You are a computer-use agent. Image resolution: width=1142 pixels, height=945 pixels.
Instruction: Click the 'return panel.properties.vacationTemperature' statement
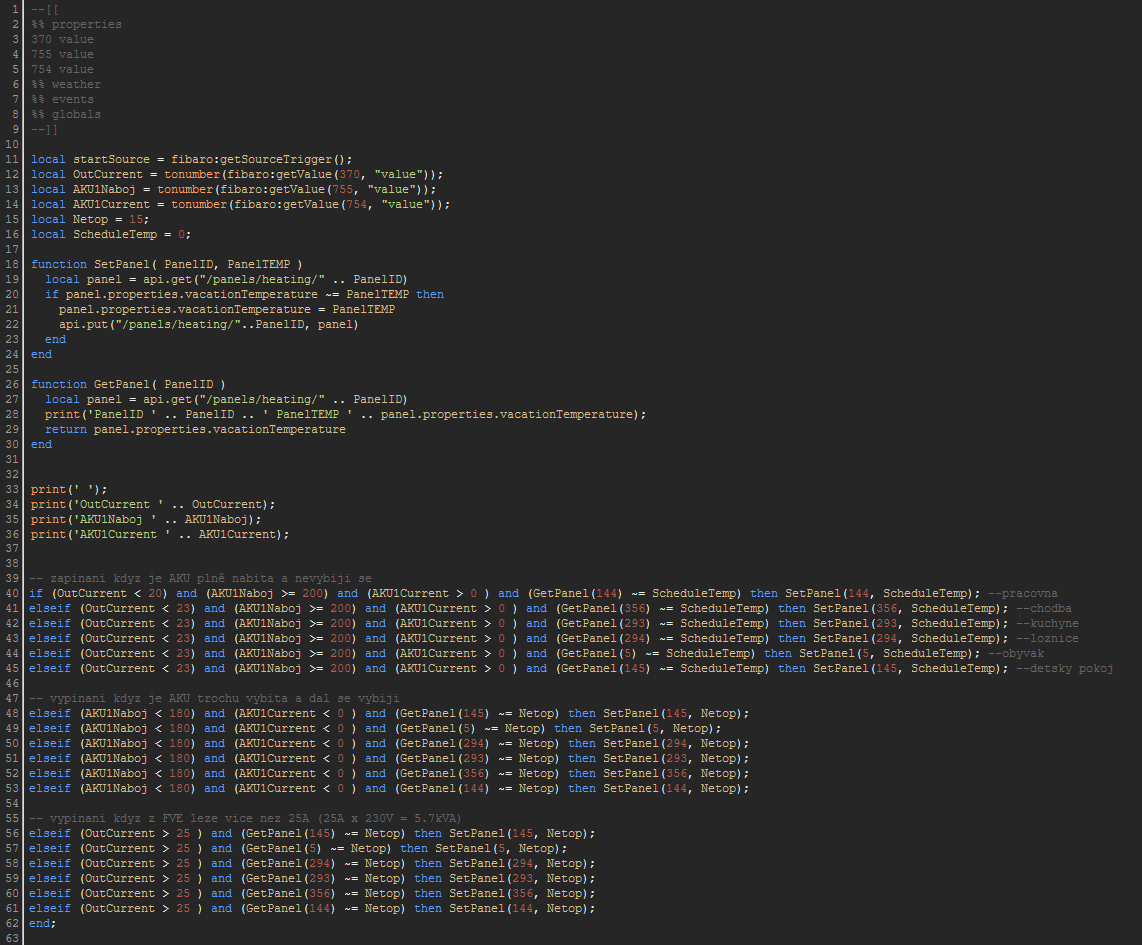point(195,429)
